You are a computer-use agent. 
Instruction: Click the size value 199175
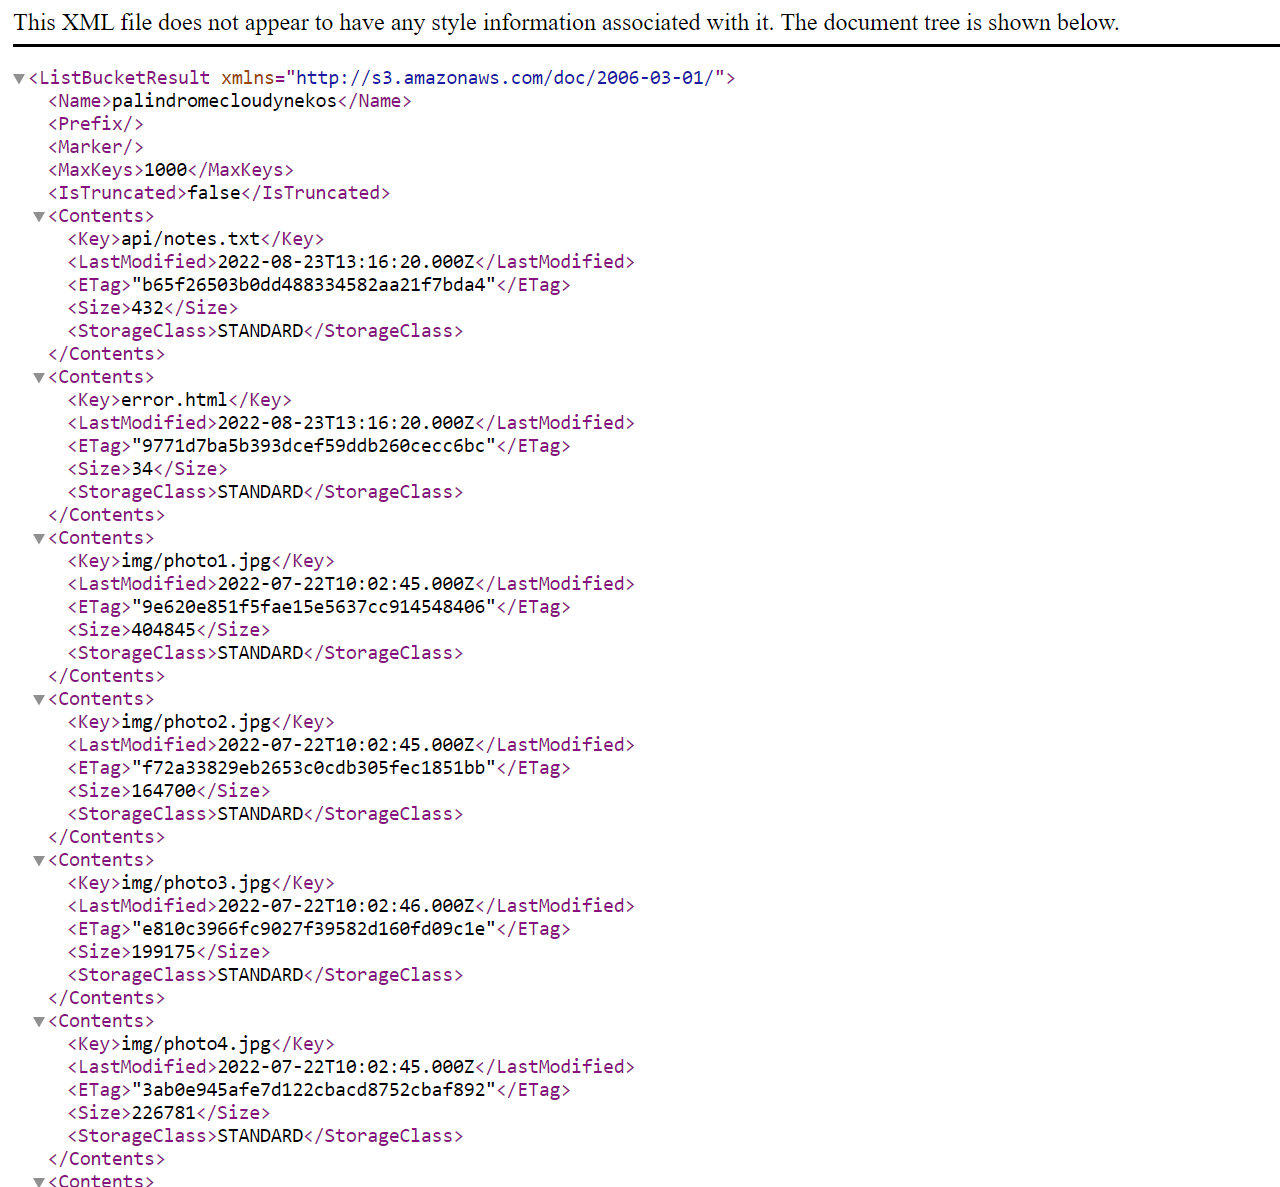click(164, 952)
